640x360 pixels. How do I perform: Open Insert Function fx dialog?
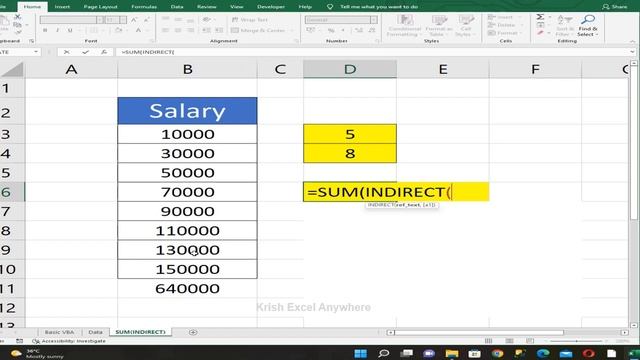tap(104, 52)
